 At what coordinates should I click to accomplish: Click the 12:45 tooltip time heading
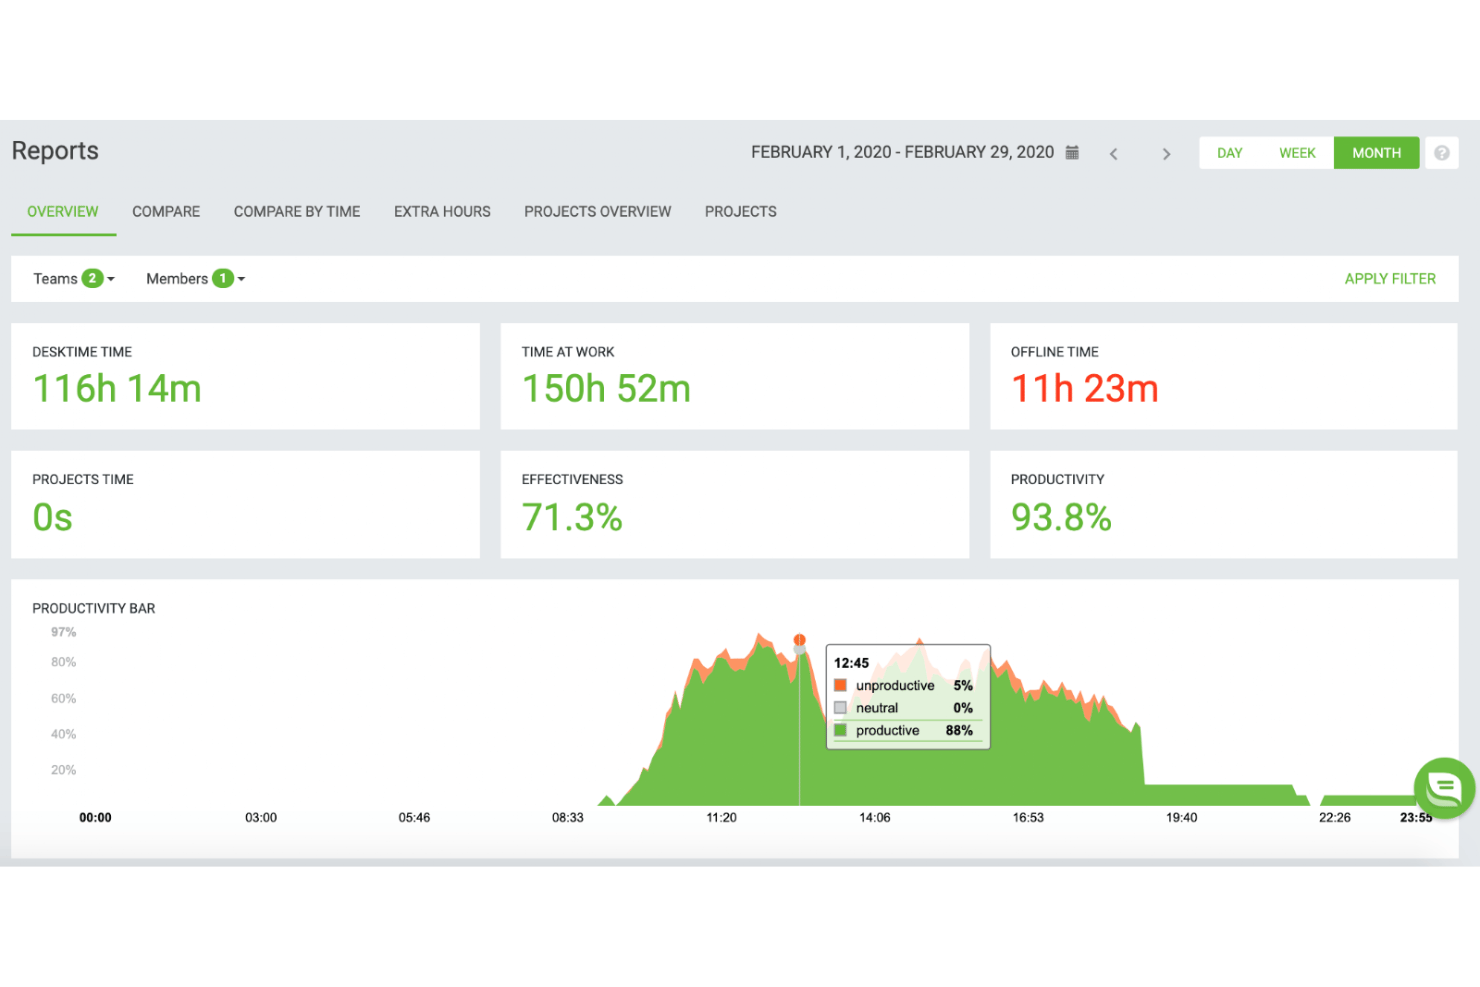[x=851, y=663]
